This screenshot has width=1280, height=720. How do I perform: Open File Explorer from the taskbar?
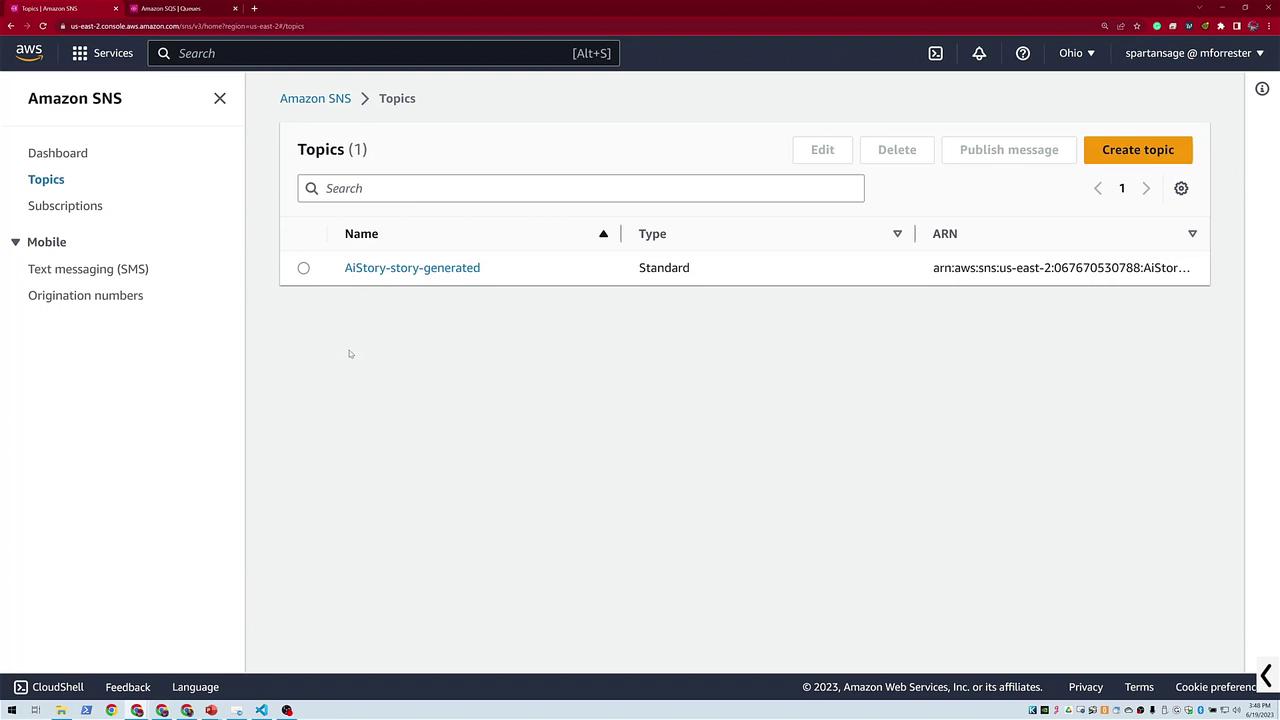(x=61, y=710)
